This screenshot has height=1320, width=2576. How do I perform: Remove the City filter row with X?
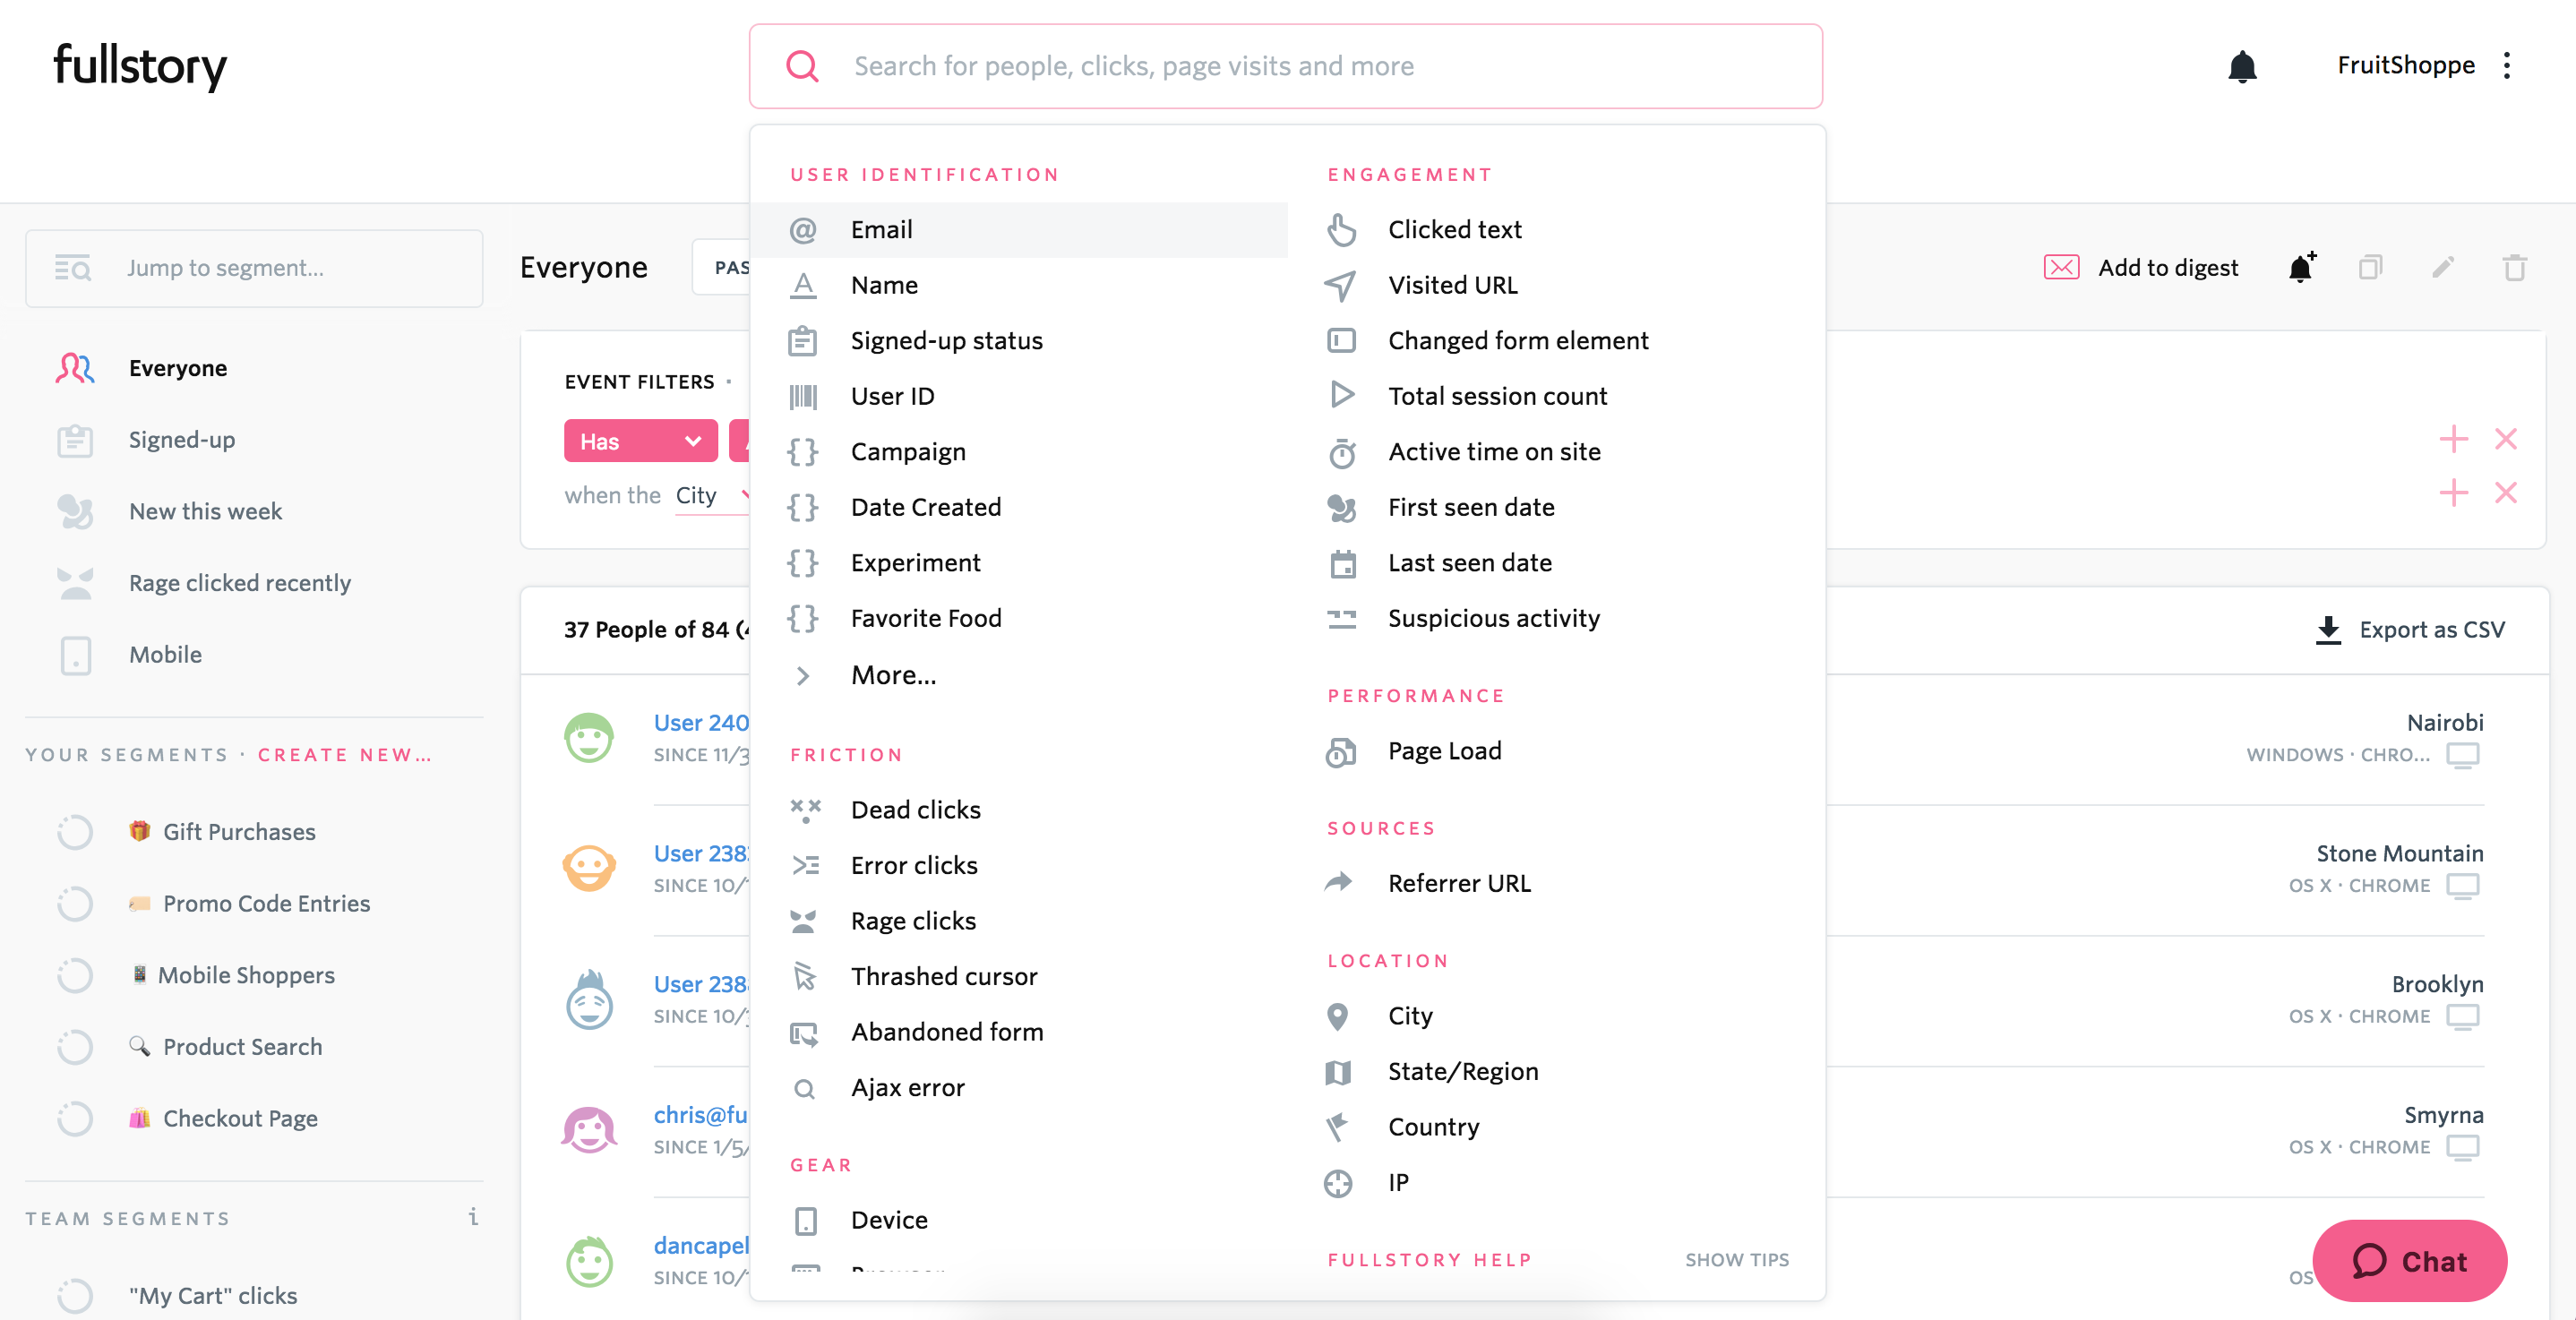2506,492
